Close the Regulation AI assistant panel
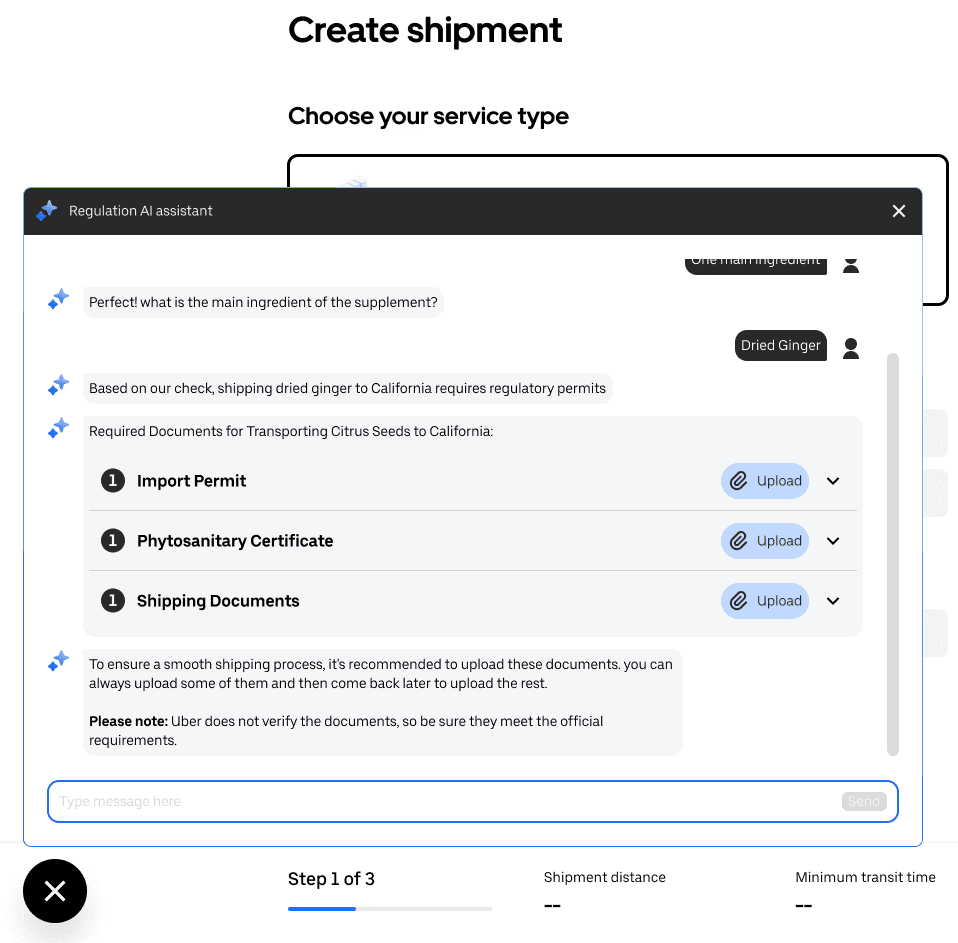The image size is (958, 943). pyautogui.click(x=898, y=211)
